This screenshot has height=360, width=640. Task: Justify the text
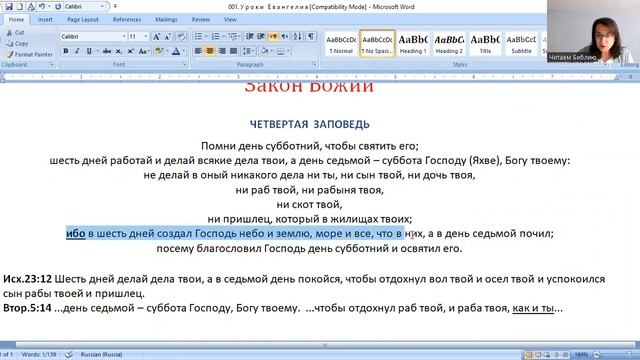coord(233,51)
